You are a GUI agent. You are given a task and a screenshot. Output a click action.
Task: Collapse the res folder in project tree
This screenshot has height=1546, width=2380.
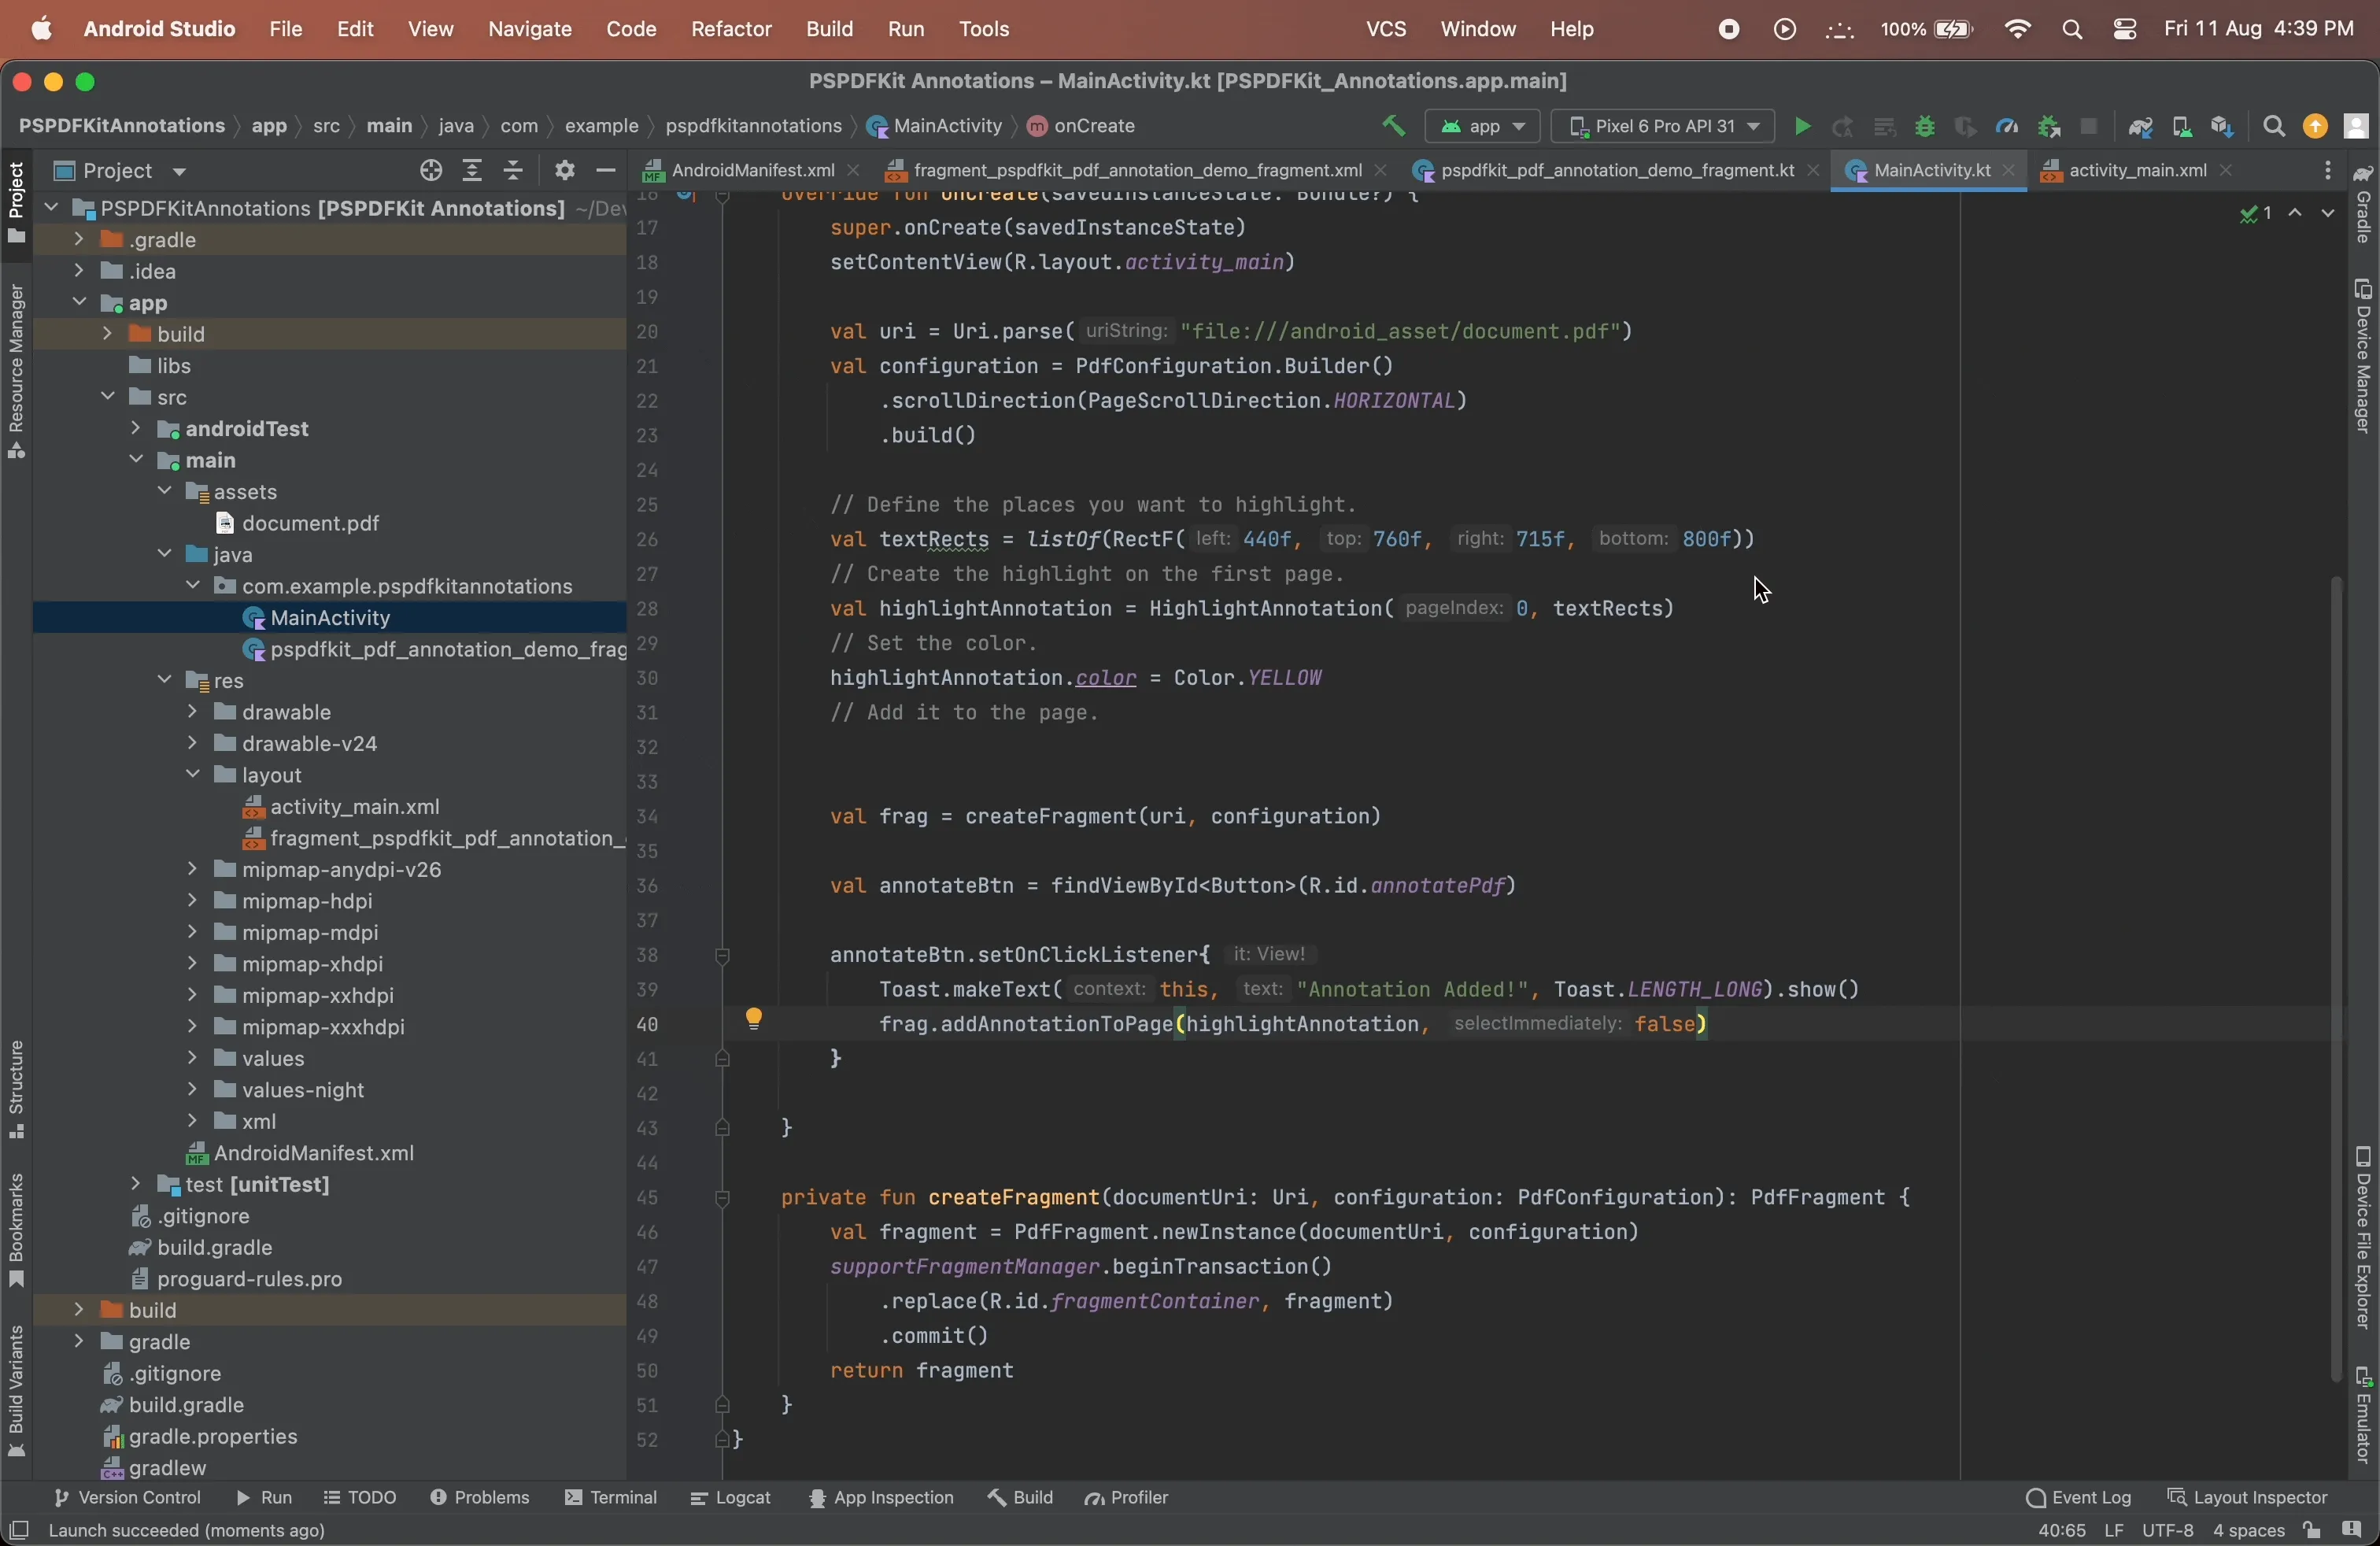click(165, 682)
